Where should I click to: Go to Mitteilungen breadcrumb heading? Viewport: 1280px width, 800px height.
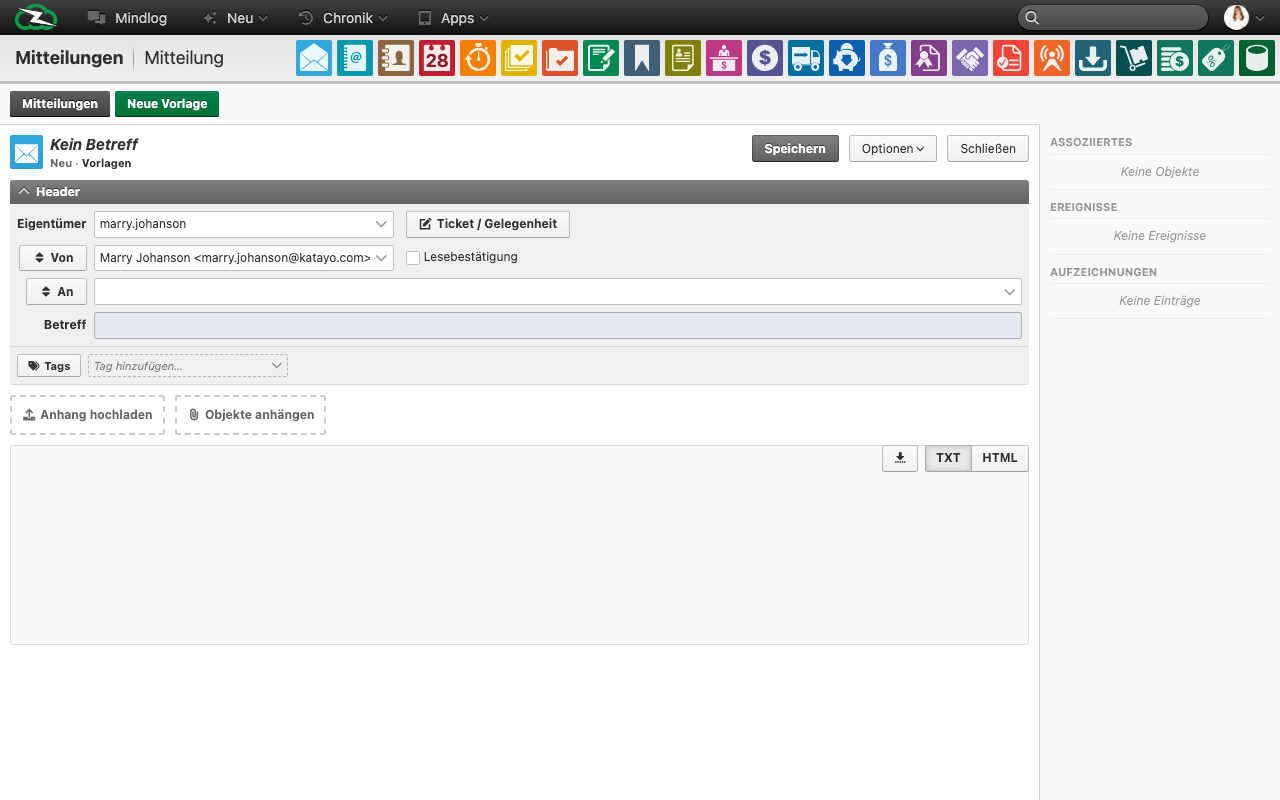tap(69, 58)
